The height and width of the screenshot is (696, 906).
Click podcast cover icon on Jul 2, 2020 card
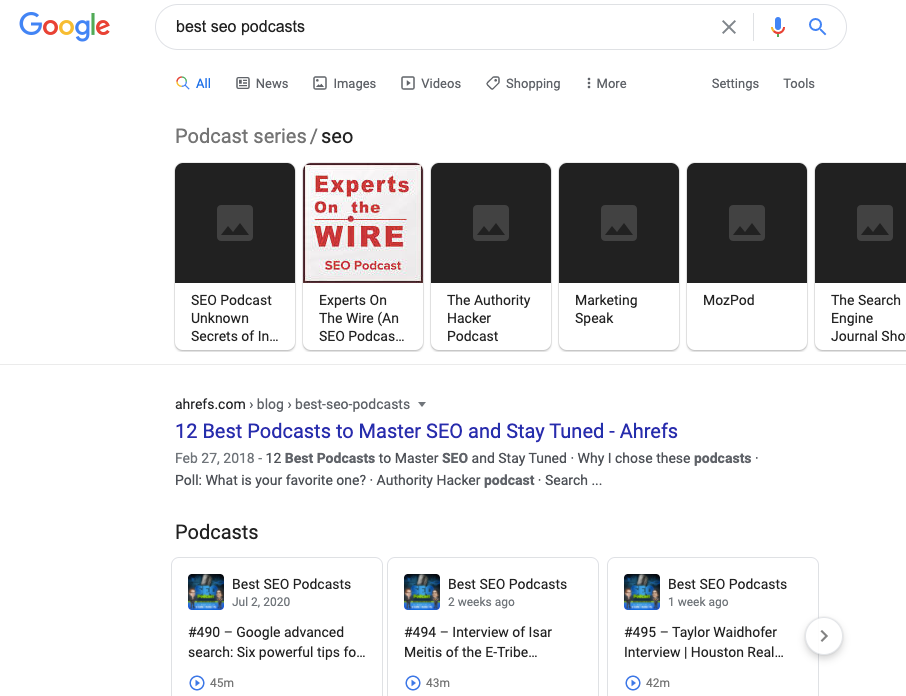206,592
